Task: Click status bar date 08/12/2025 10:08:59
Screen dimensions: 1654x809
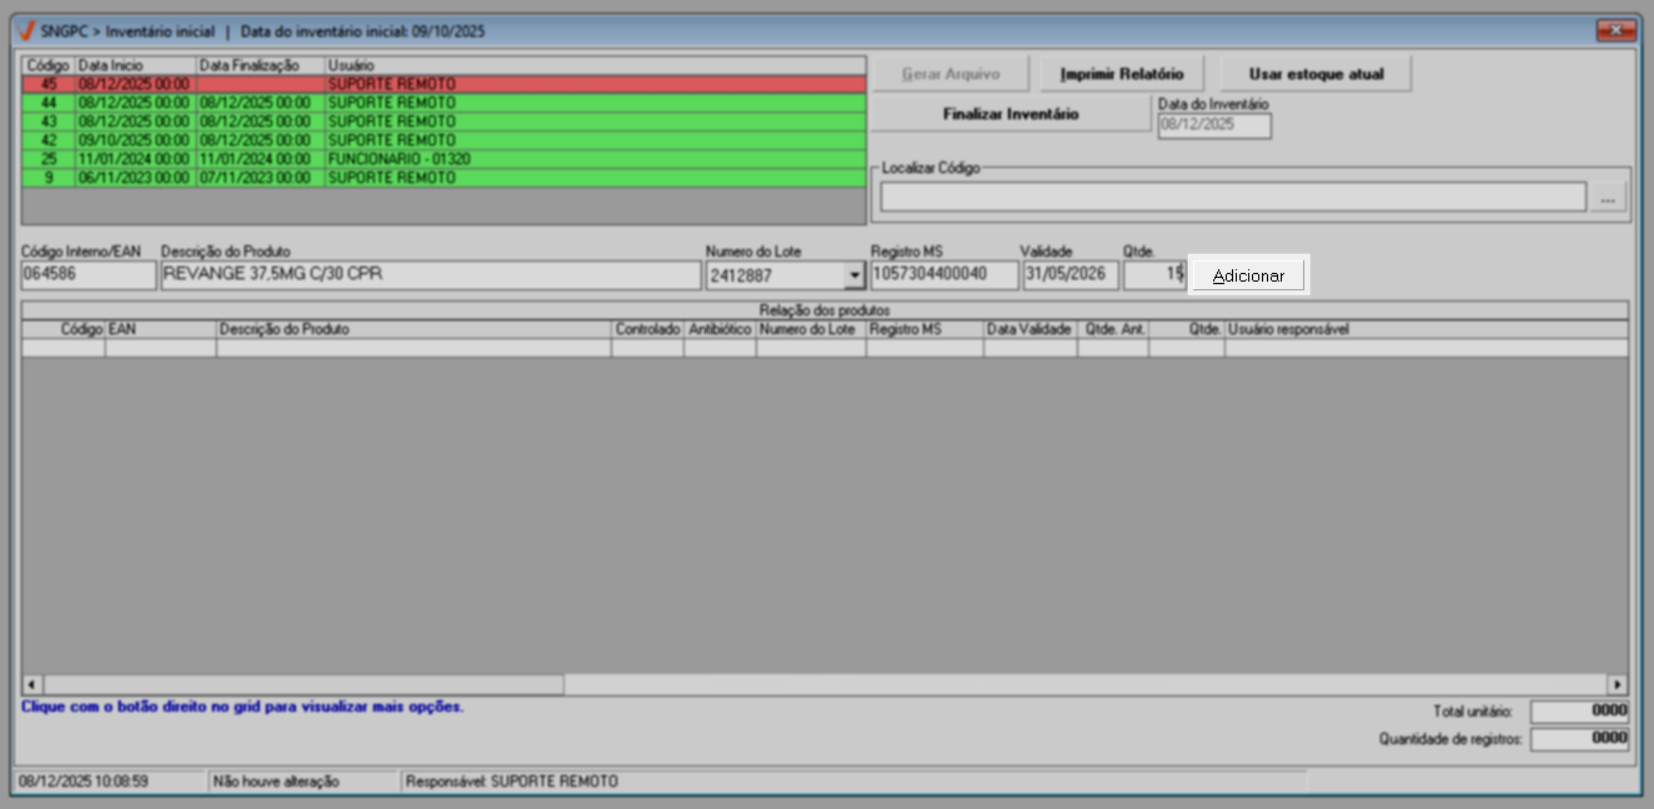Action: pos(83,782)
